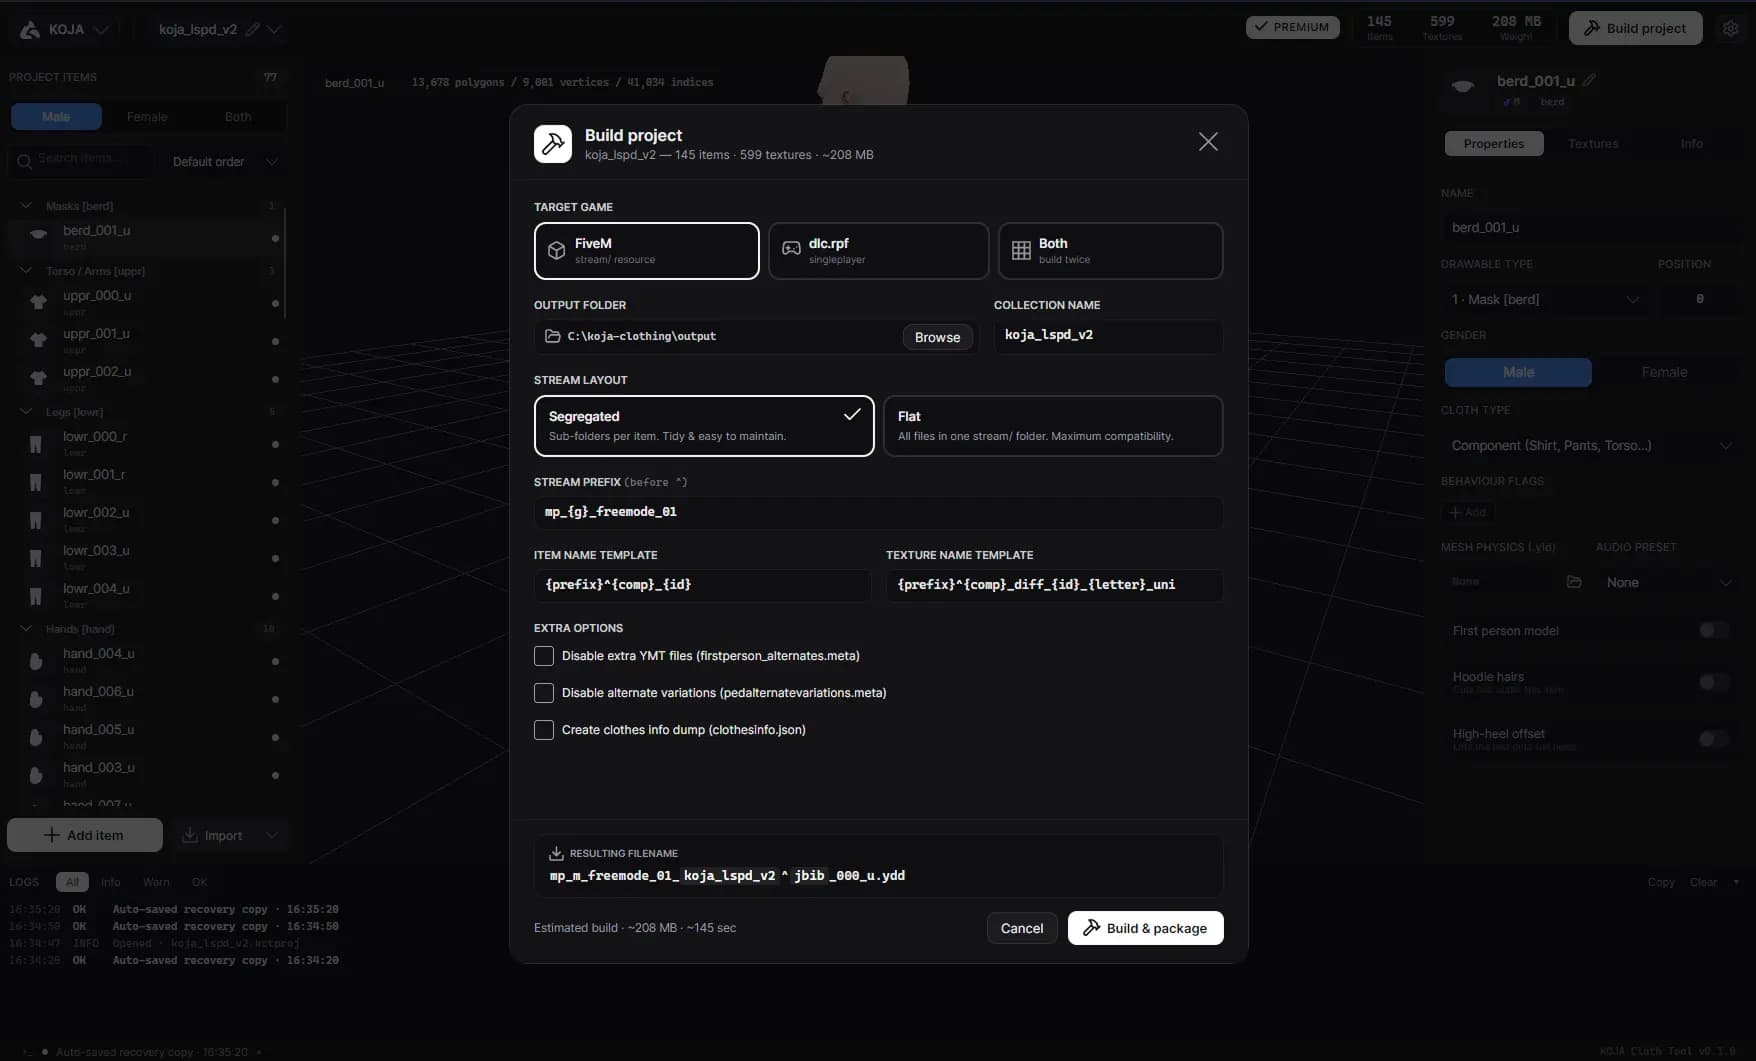1756x1061 pixels.
Task: Click the folder icon in output folder field
Action: [552, 336]
